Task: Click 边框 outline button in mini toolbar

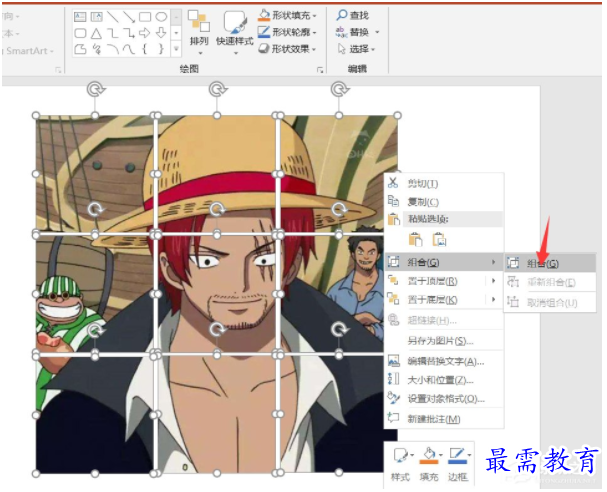Action: click(x=459, y=465)
